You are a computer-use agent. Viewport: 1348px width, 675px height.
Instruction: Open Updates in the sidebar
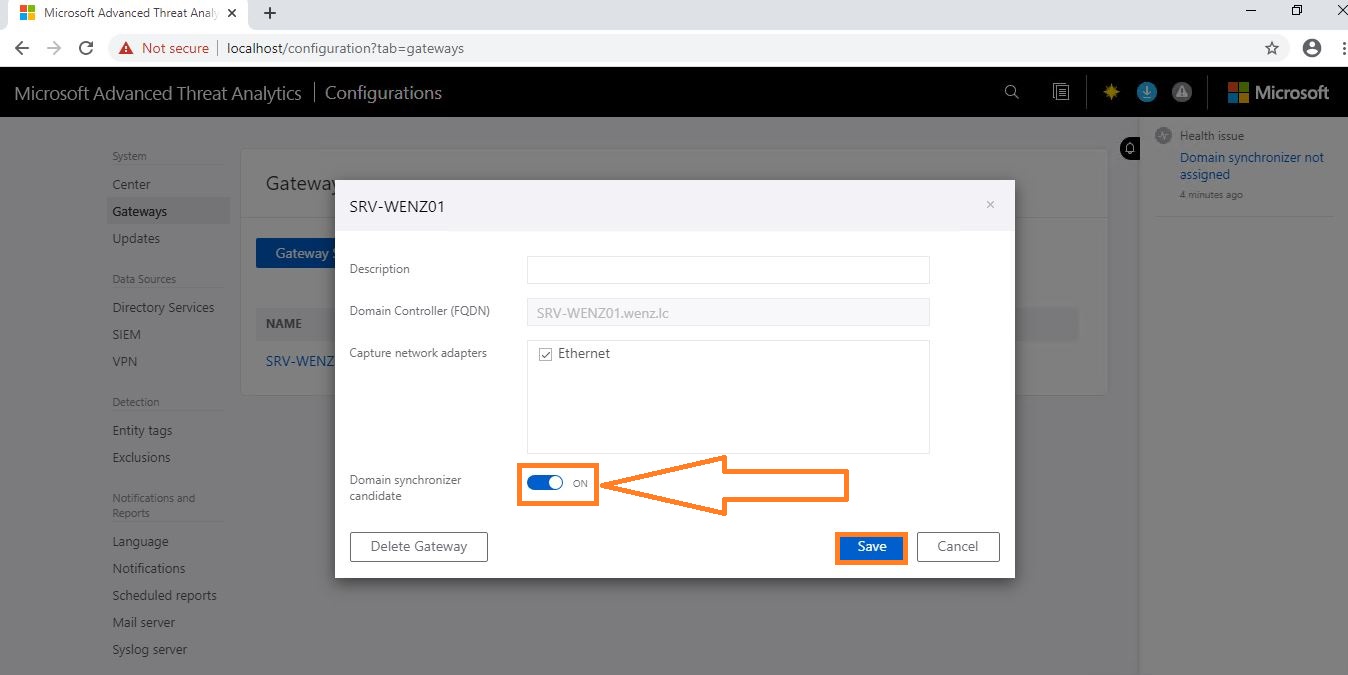point(136,238)
